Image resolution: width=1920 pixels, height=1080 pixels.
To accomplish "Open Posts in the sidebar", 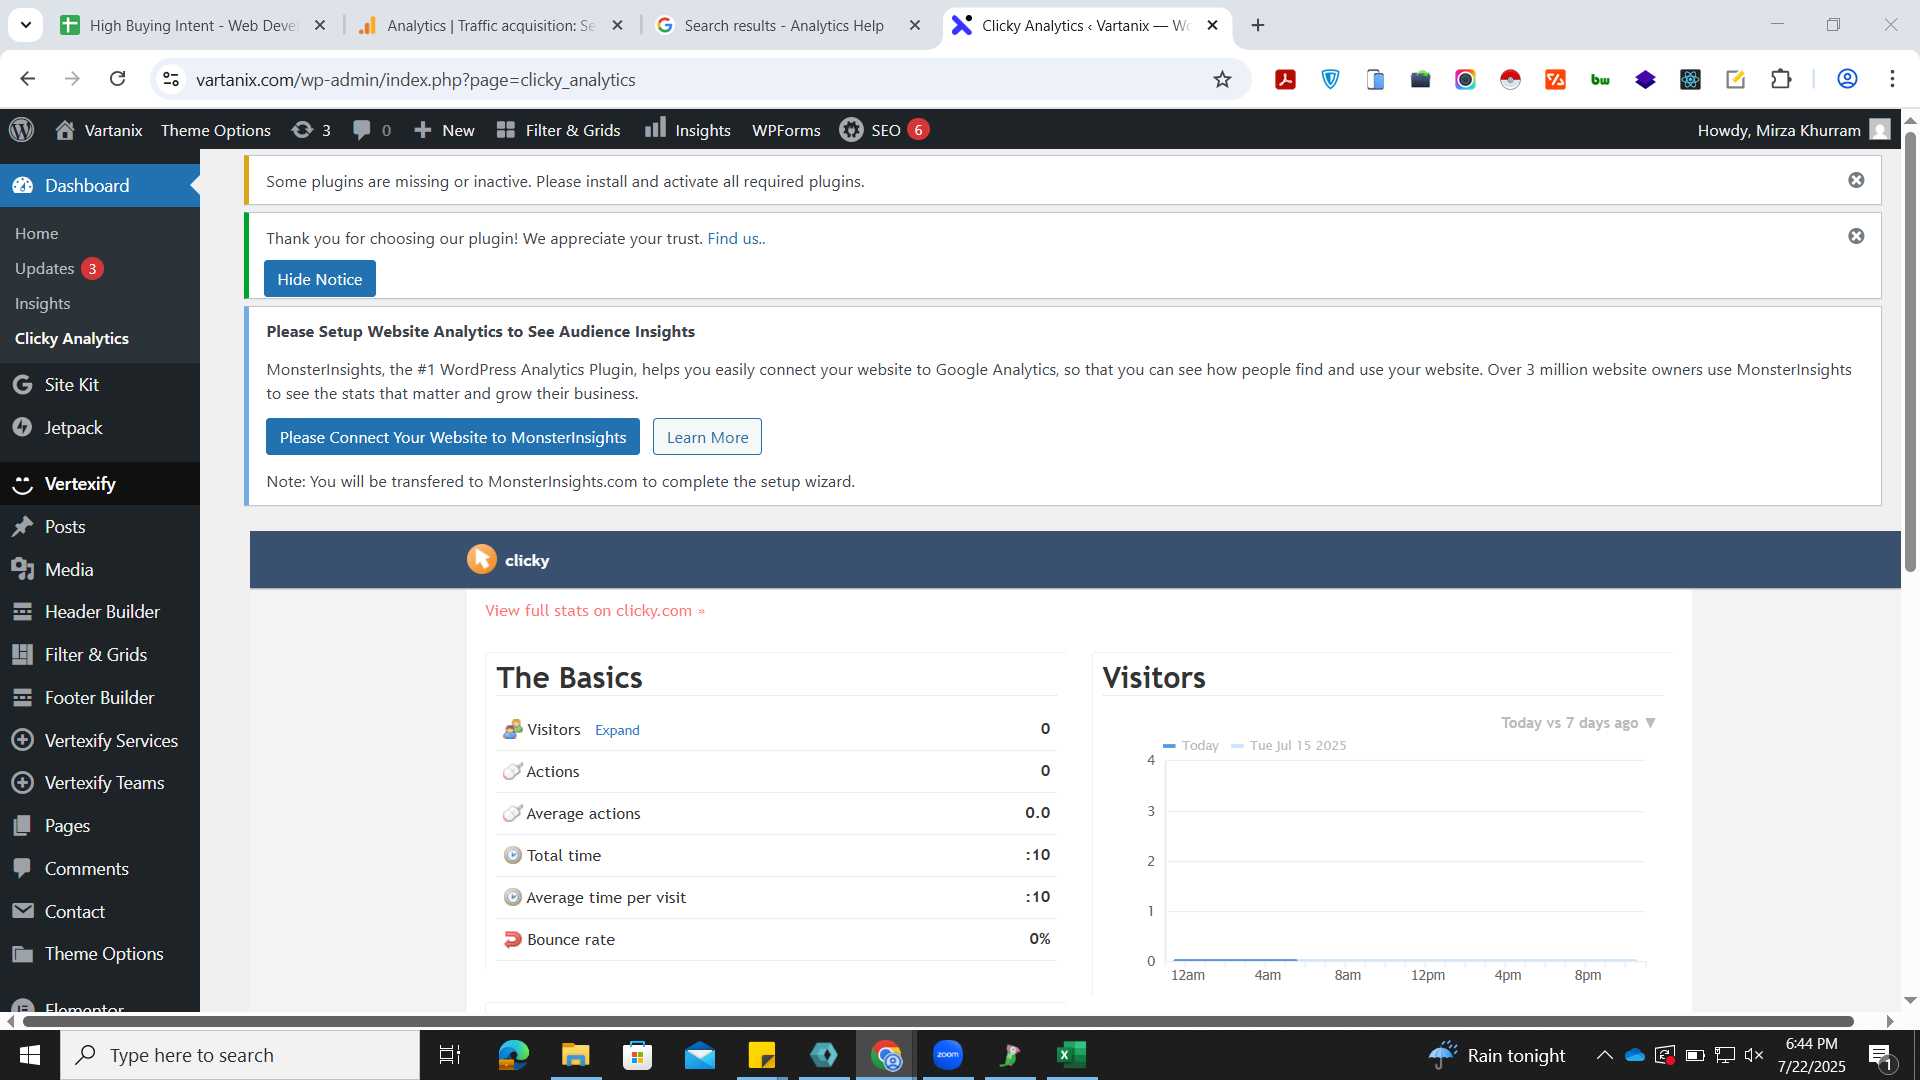I will 100,526.
